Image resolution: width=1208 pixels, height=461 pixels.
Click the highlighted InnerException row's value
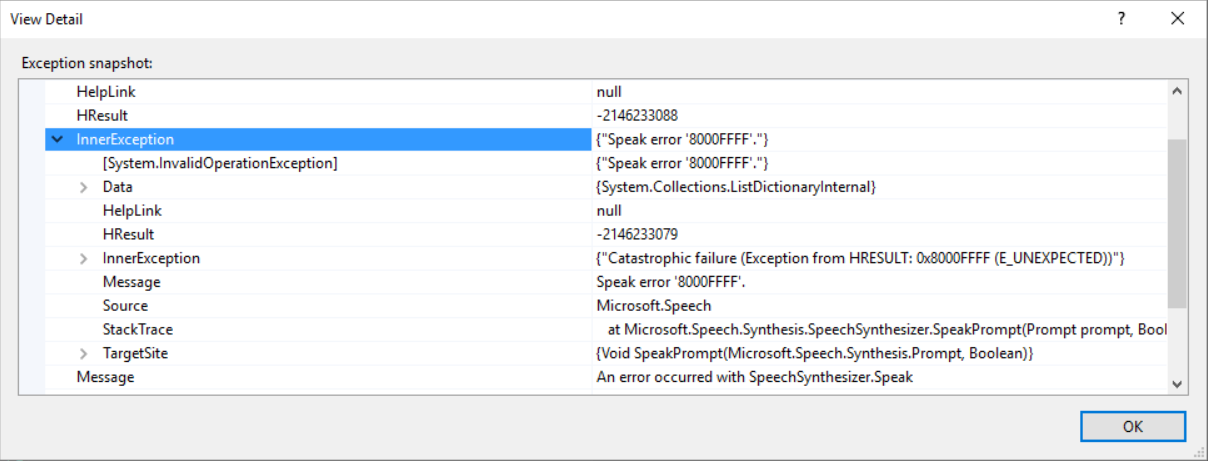click(682, 140)
